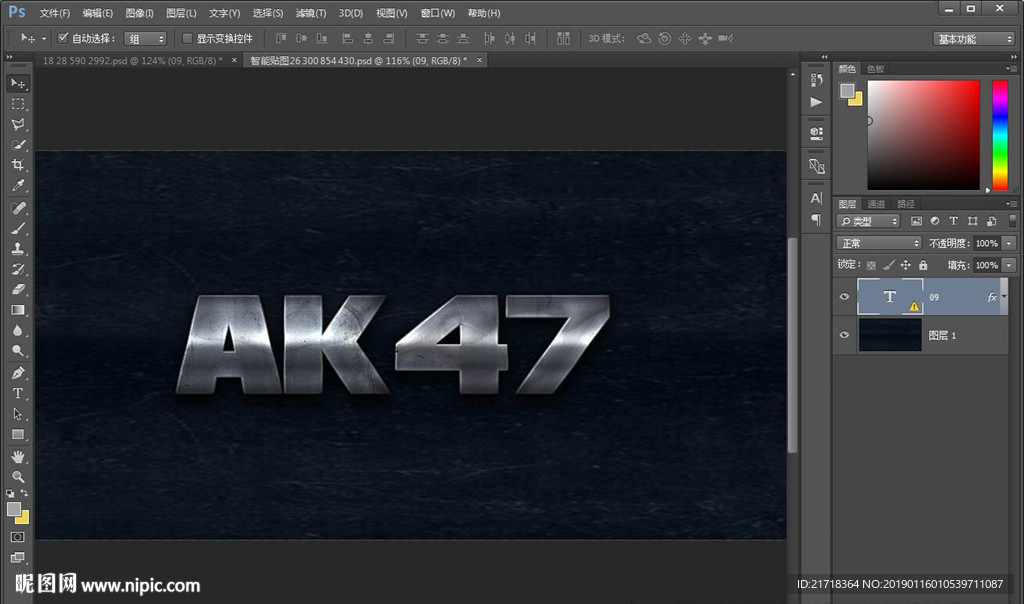The height and width of the screenshot is (604, 1024).
Task: Switch to 18 28 590 2992.psd document tab
Action: click(x=133, y=60)
